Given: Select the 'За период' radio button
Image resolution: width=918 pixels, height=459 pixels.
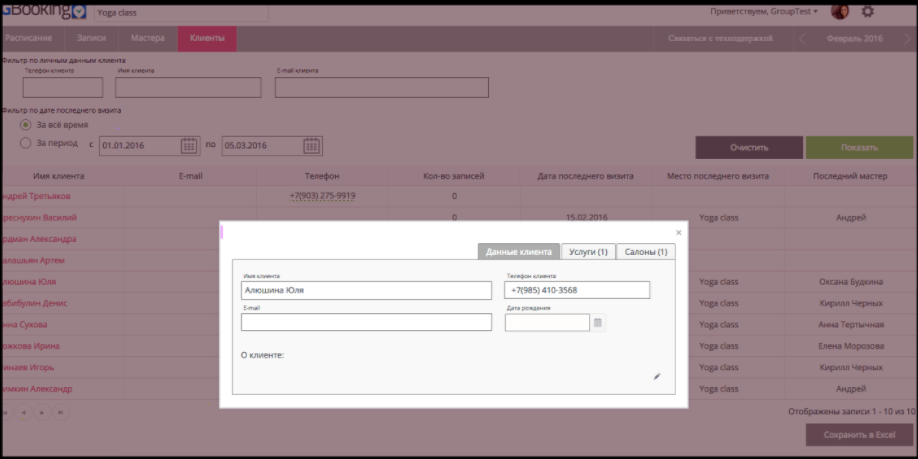Looking at the screenshot, I should pyautogui.click(x=25, y=143).
